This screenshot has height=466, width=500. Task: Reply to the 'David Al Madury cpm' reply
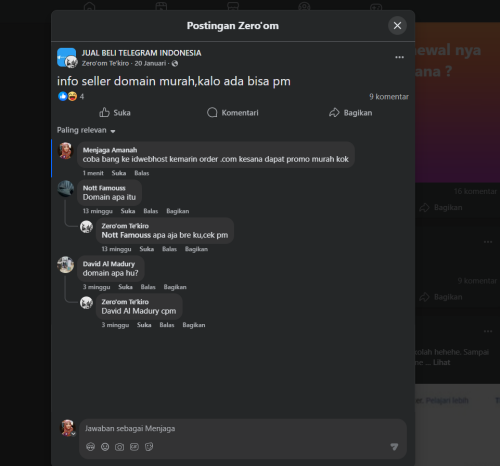pos(167,325)
